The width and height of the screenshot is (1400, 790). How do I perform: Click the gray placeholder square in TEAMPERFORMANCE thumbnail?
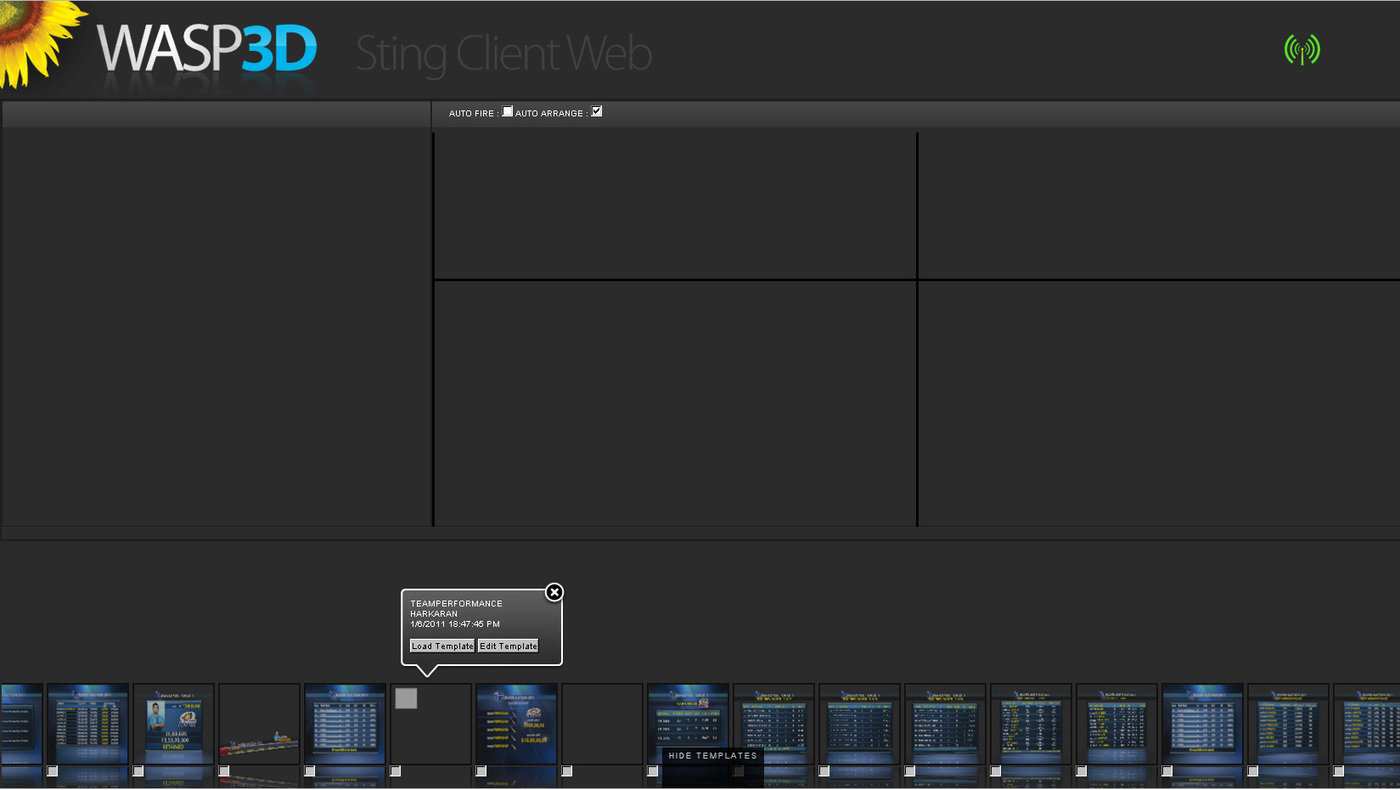406,698
